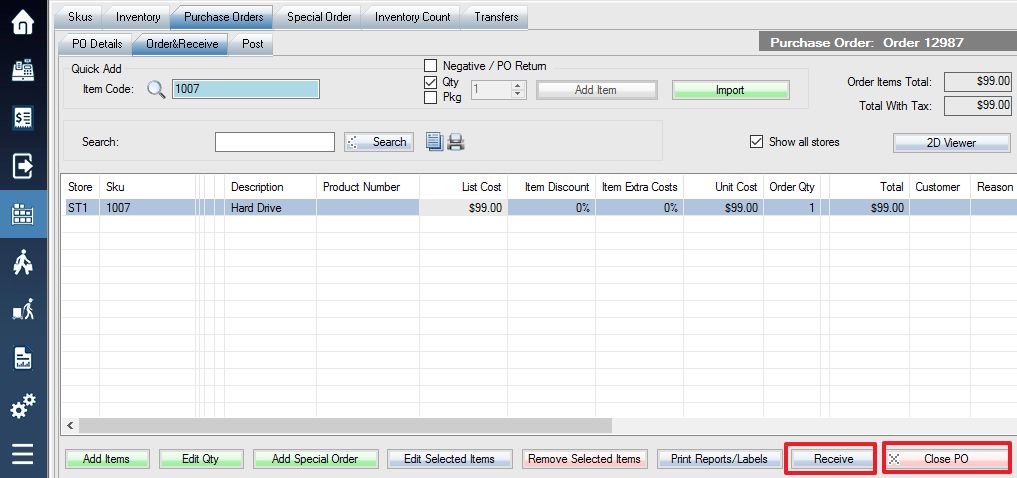
Task: Open the Special Order tab
Action: tap(319, 17)
